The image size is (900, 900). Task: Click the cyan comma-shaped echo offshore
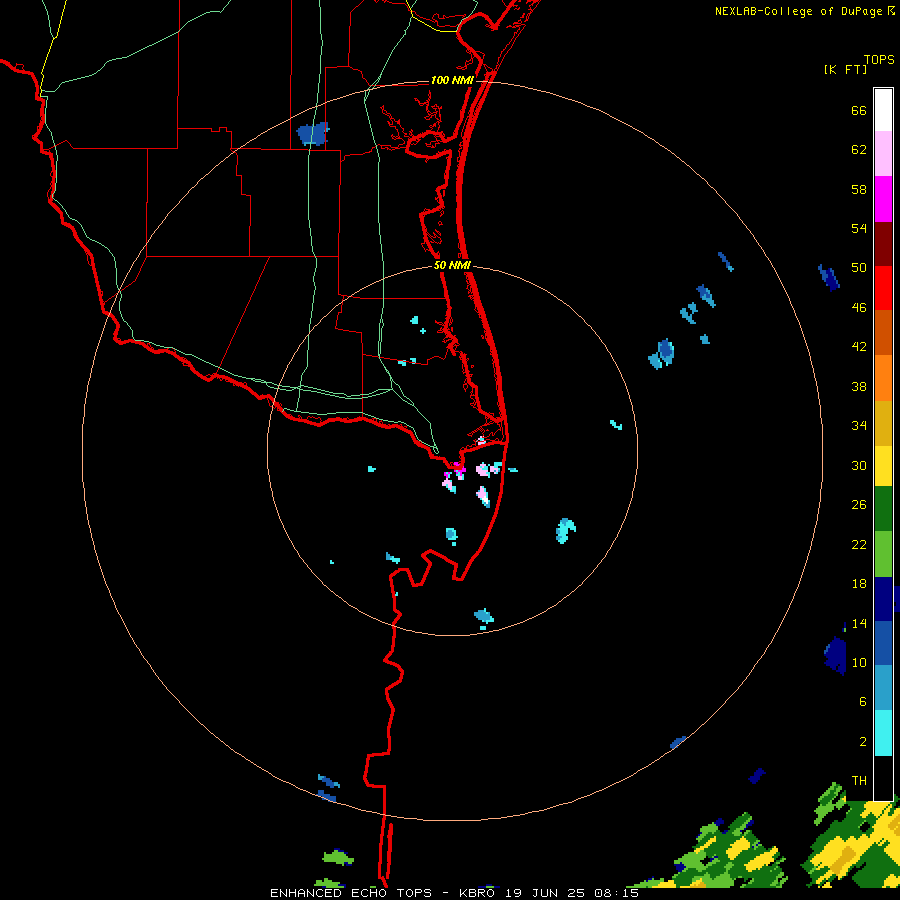click(565, 530)
